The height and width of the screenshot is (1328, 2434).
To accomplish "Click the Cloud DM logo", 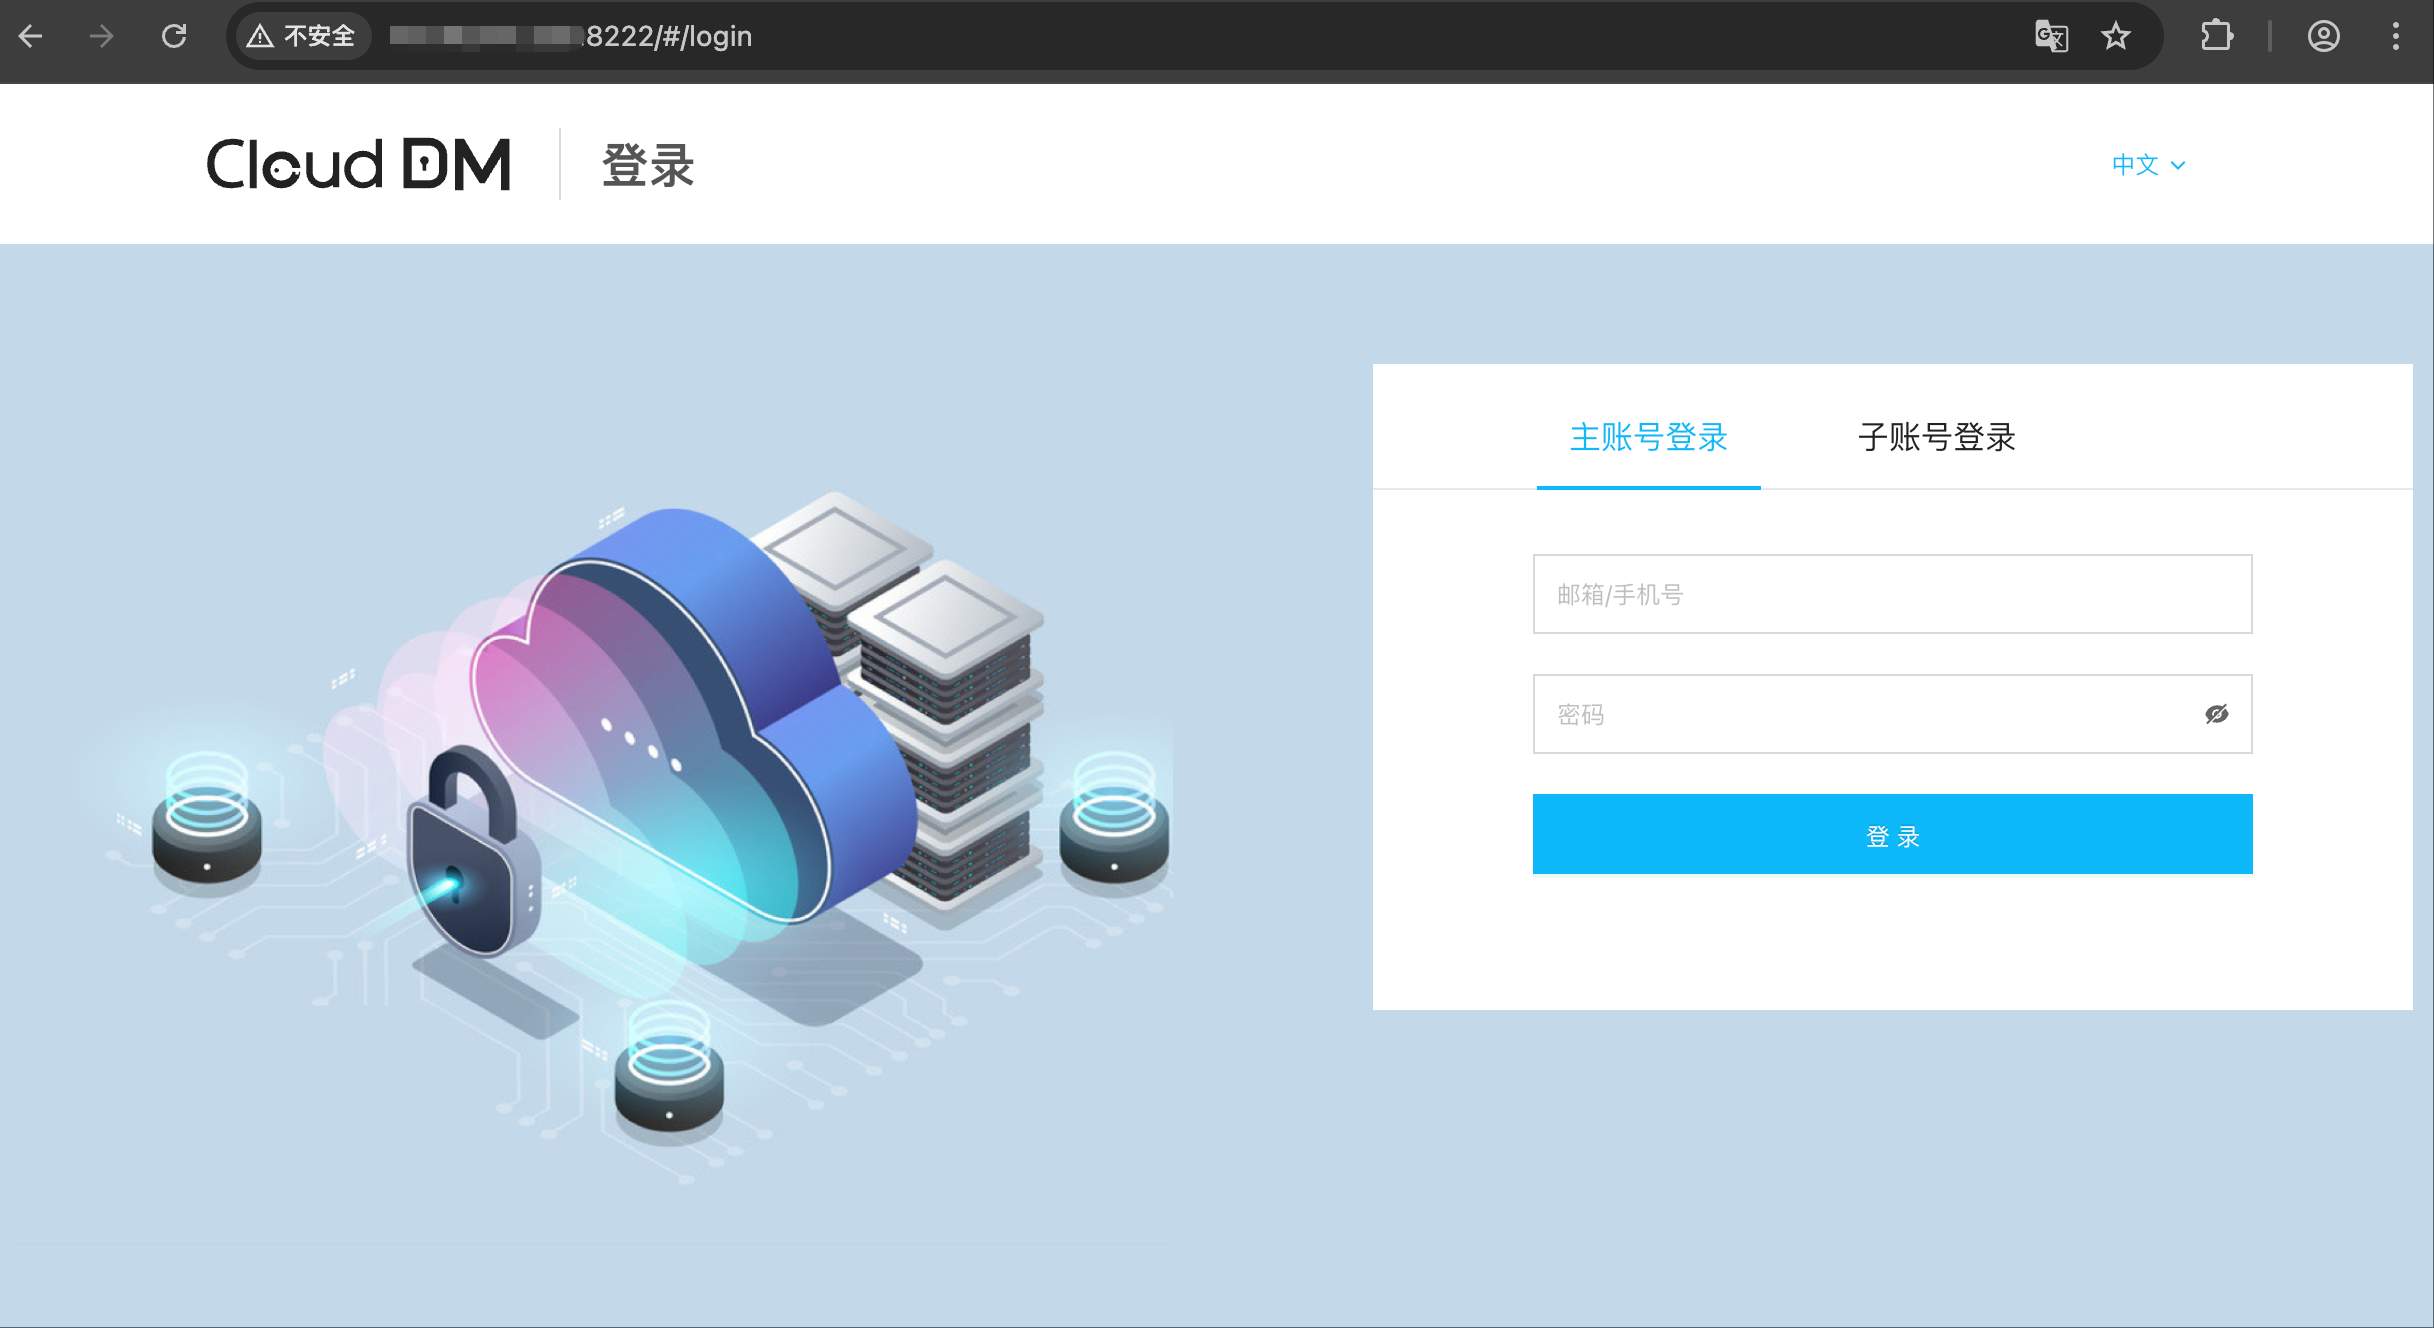I will tap(359, 164).
